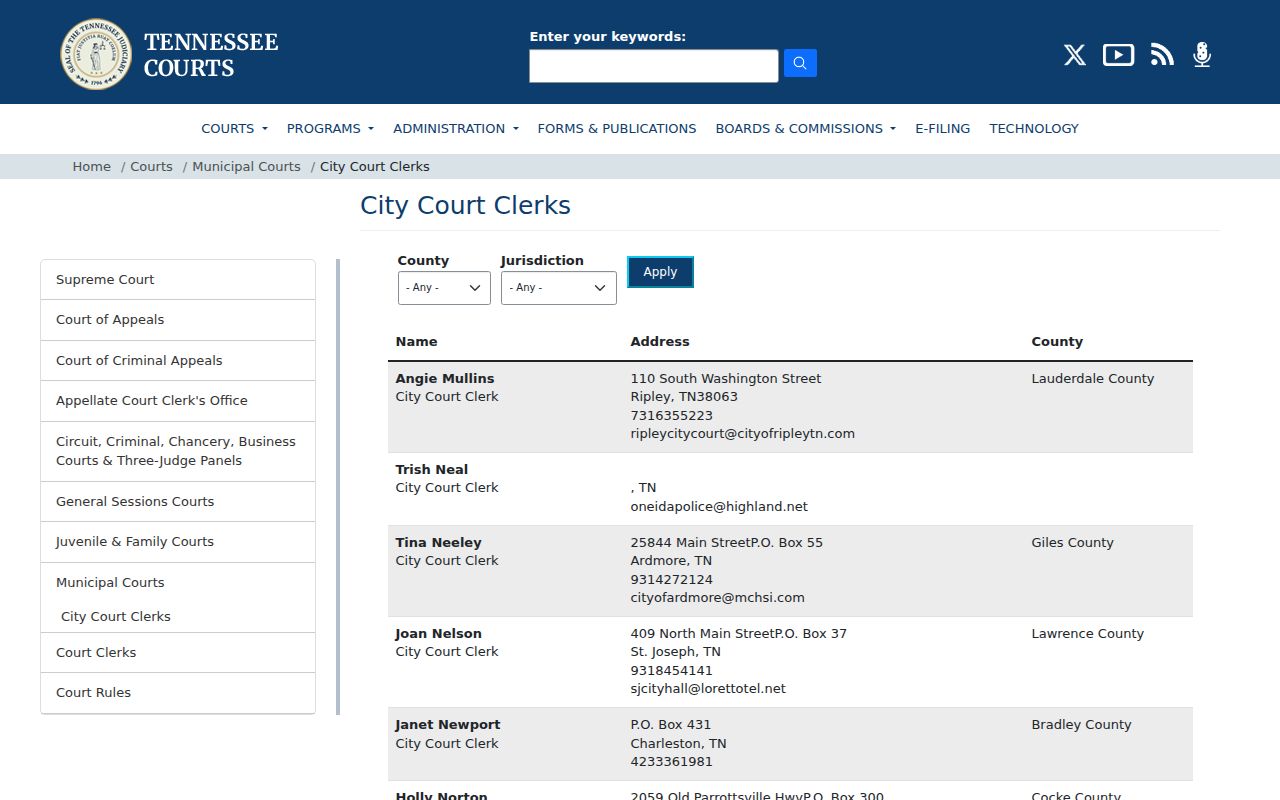Viewport: 1280px width, 800px height.
Task: Go to Courts breadcrumb link
Action: (x=151, y=166)
